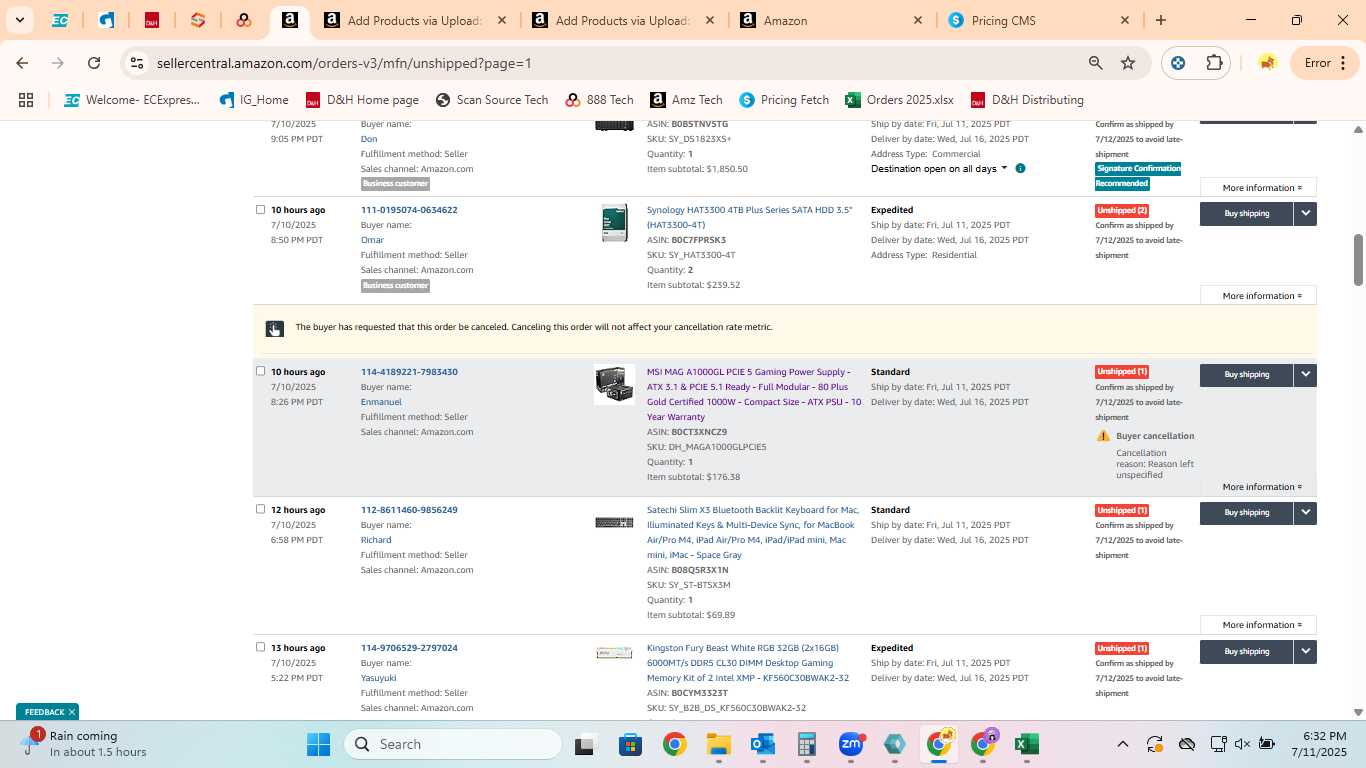This screenshot has width=1366, height=768.
Task: Select checkbox for order 114-9706529-2797024
Action: pos(261,647)
